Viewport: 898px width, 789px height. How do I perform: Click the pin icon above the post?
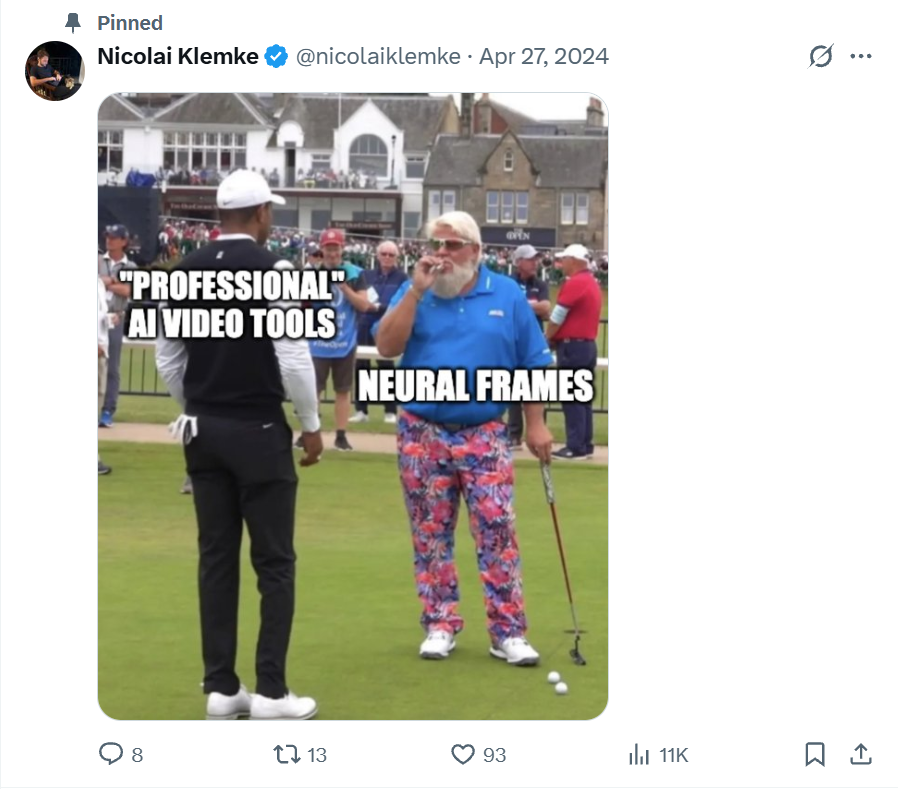pyautogui.click(x=71, y=23)
